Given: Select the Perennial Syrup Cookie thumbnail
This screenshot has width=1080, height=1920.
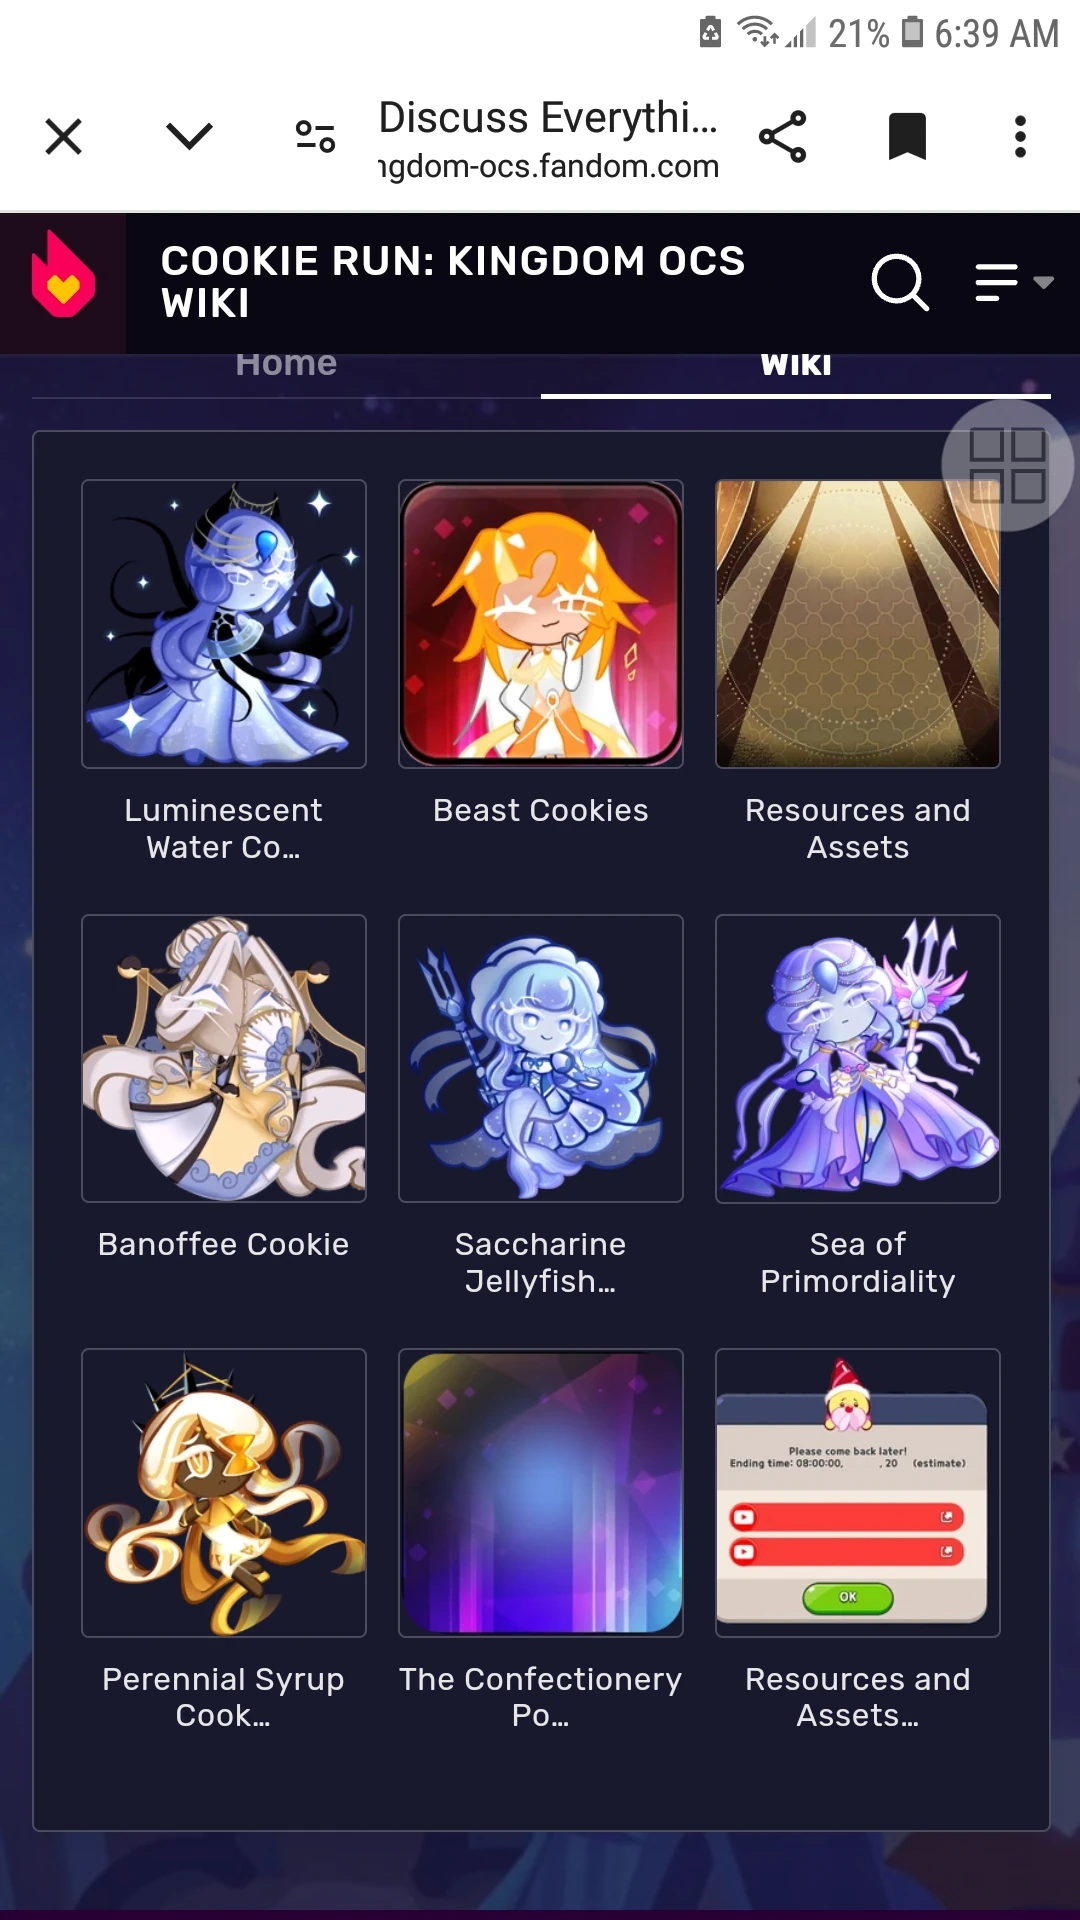Looking at the screenshot, I should (x=224, y=1493).
